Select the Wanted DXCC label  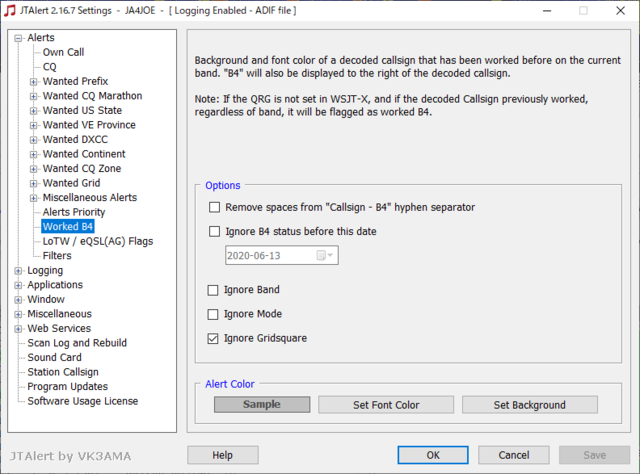[x=75, y=140]
